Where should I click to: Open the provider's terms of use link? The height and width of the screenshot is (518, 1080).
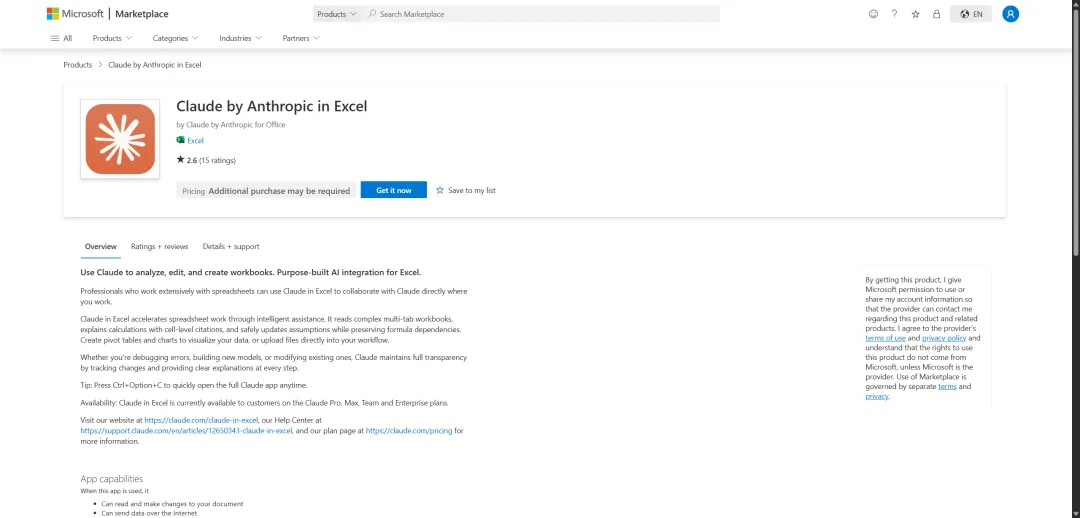click(x=886, y=338)
